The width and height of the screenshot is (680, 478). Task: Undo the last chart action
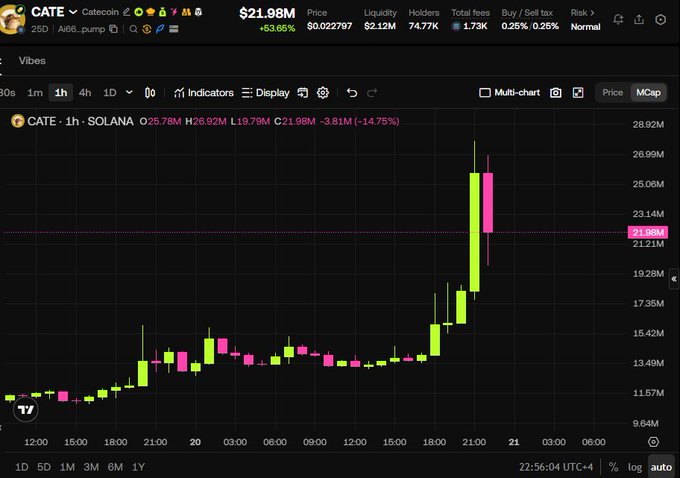[352, 92]
